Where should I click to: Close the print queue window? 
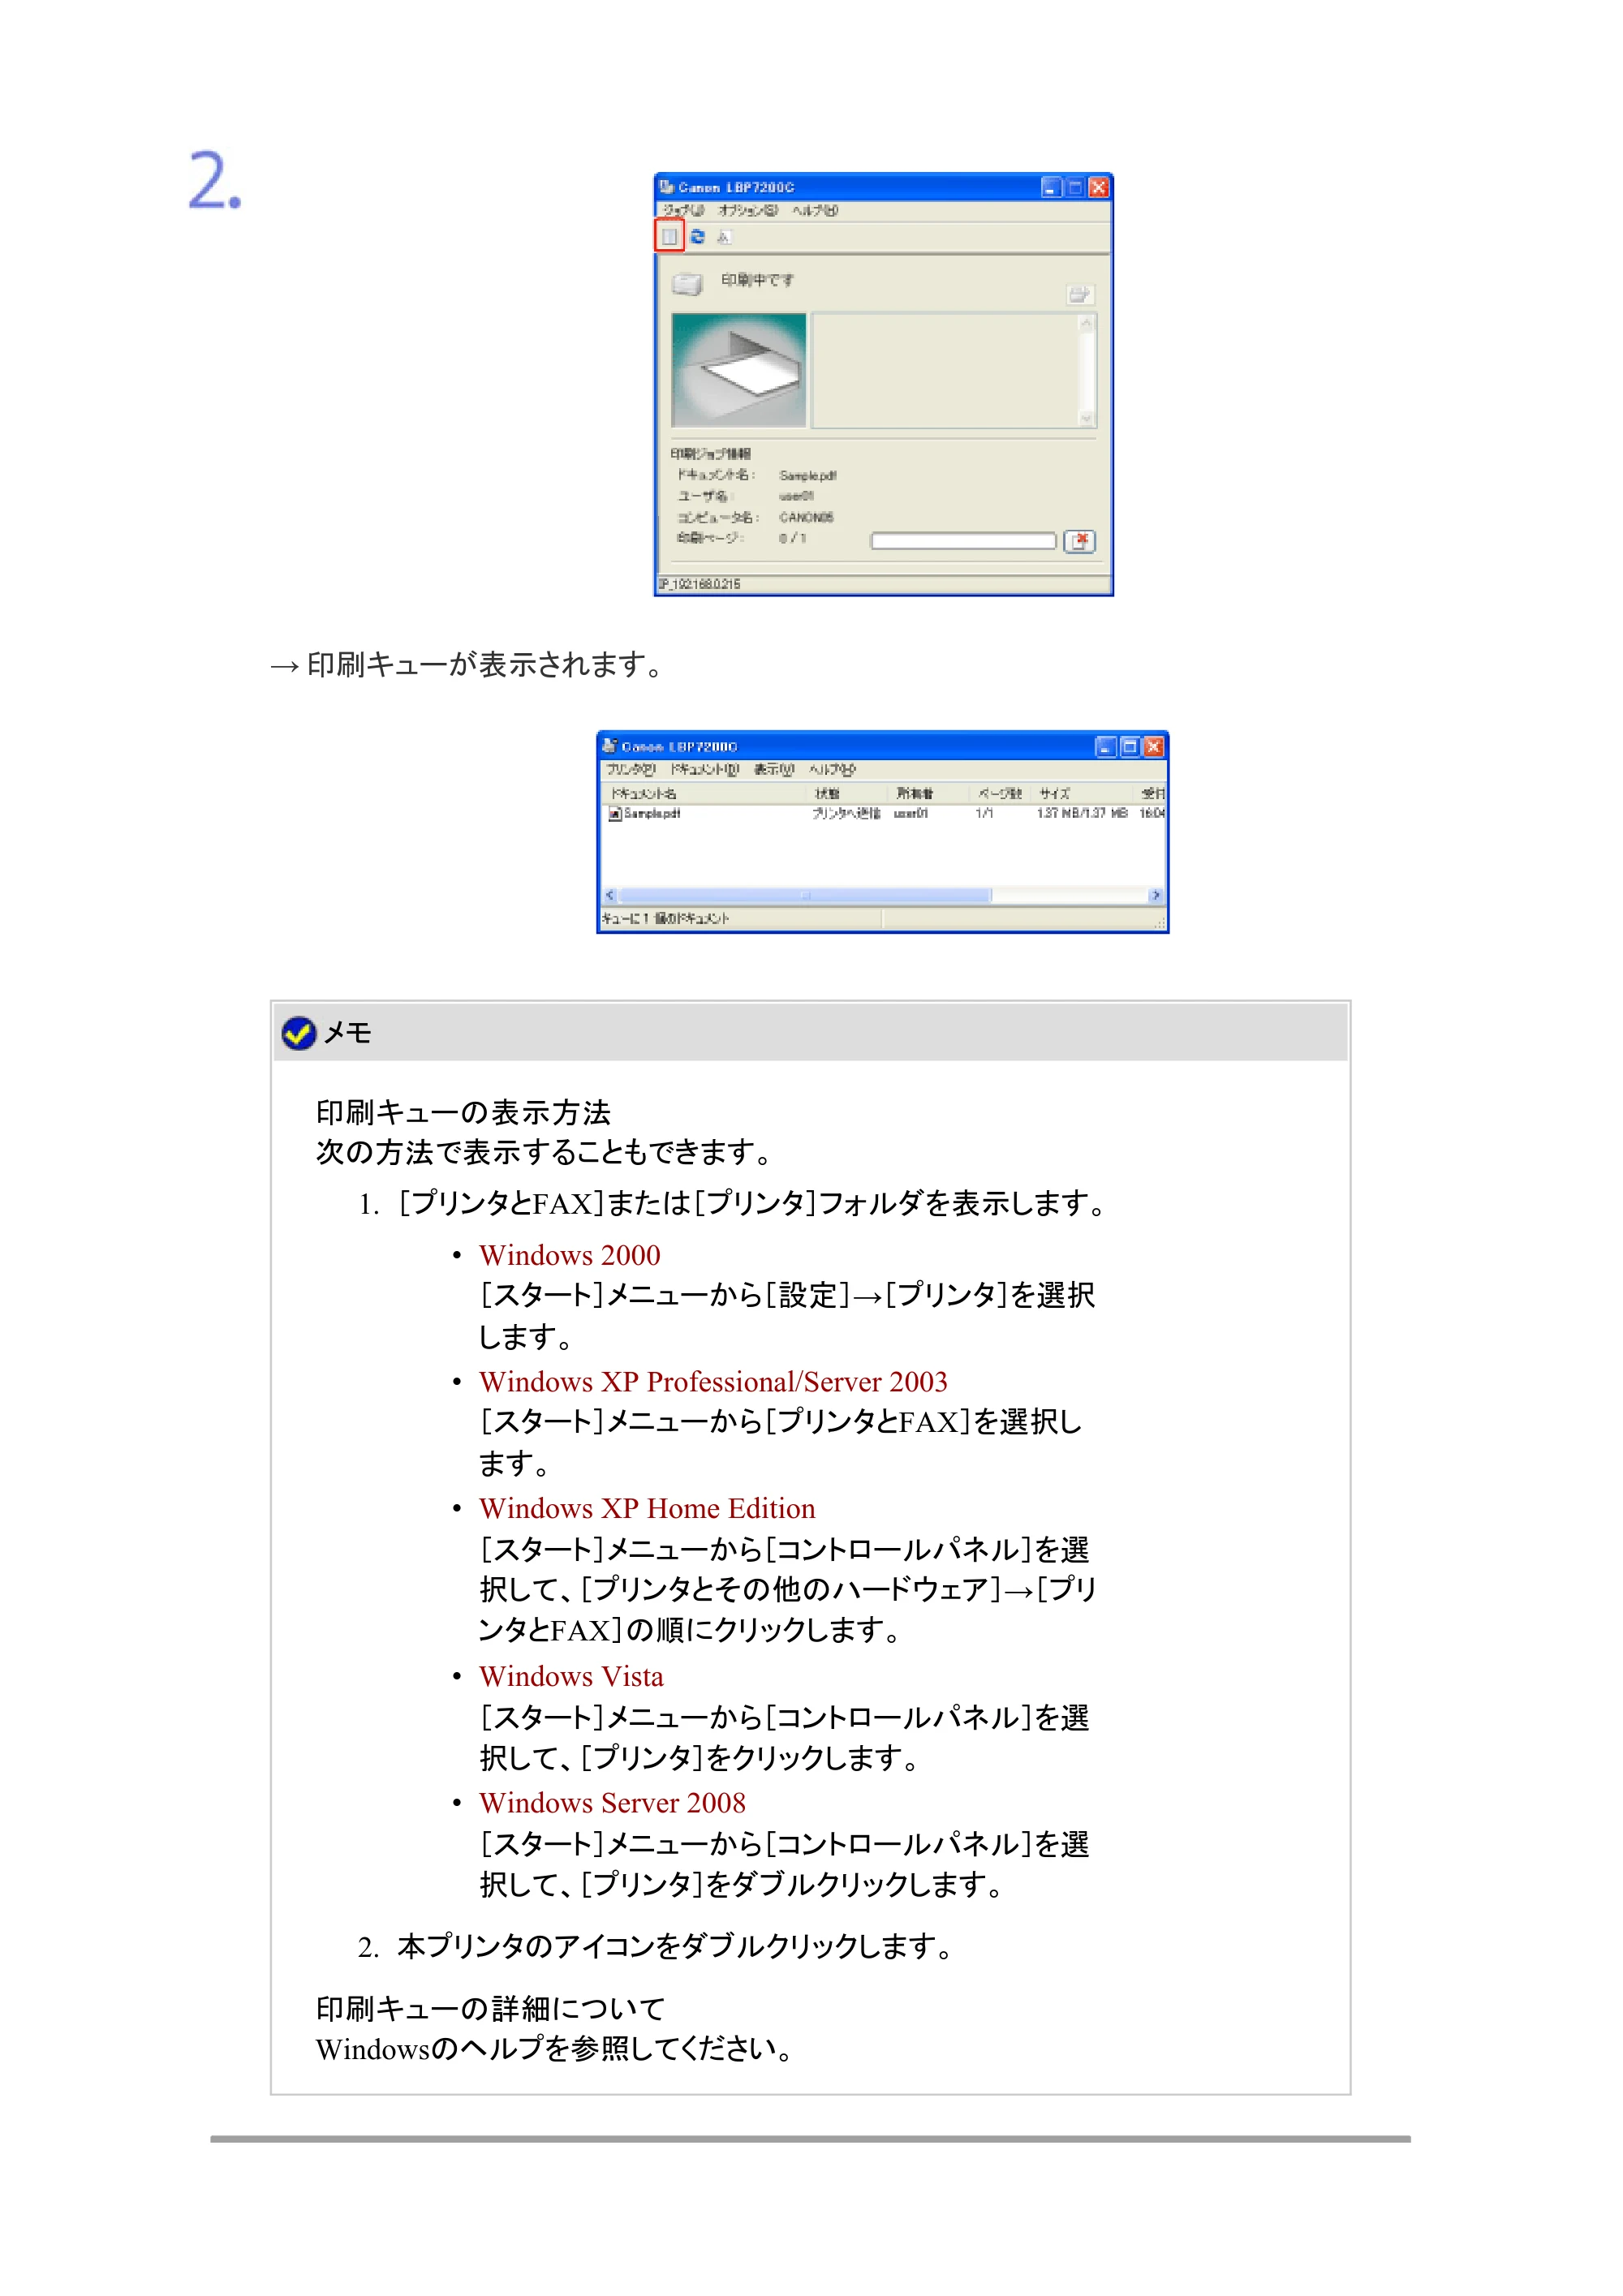[1153, 746]
